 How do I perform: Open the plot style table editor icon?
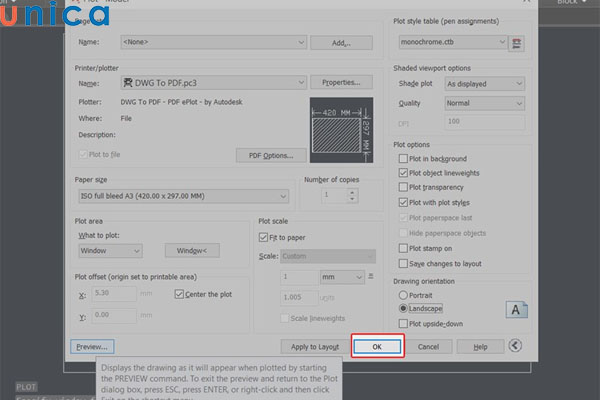(x=516, y=43)
